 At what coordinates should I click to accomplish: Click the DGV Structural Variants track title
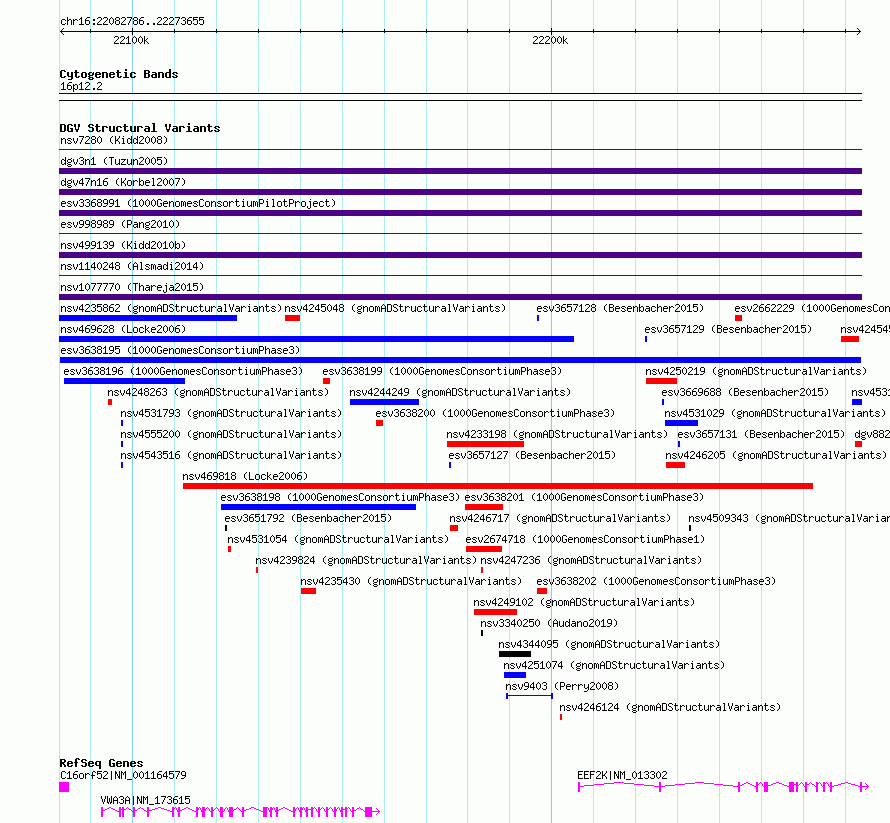(x=140, y=128)
